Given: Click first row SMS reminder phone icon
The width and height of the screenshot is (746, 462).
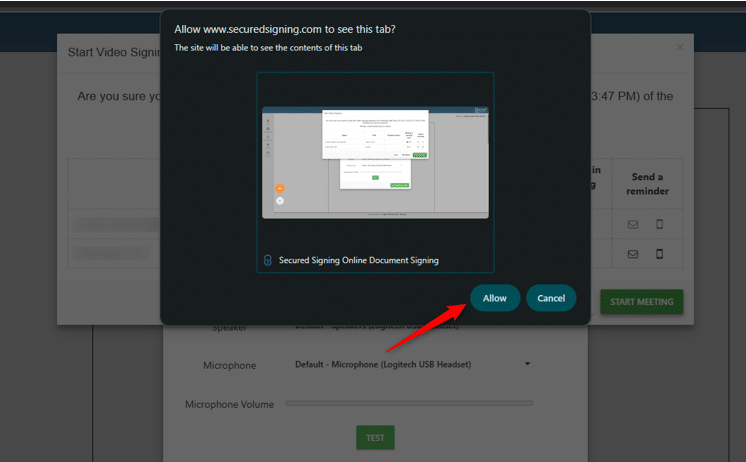Looking at the screenshot, I should pos(660,225).
